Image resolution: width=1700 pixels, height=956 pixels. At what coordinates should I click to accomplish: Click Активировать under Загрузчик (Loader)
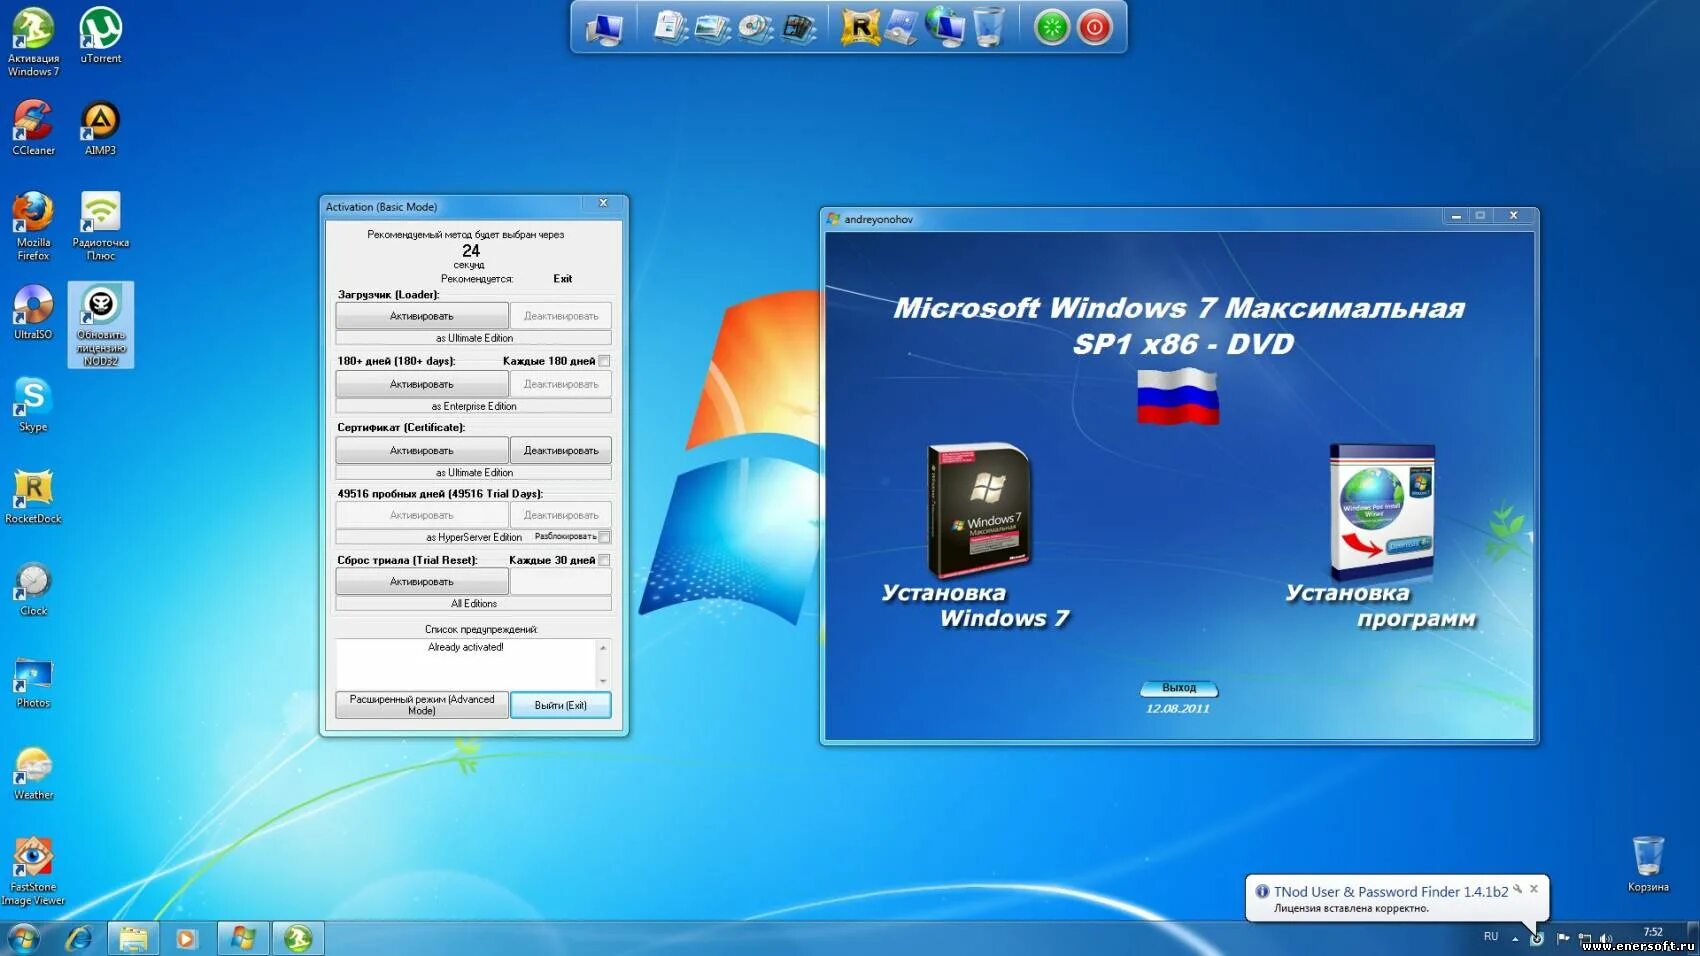click(x=422, y=316)
